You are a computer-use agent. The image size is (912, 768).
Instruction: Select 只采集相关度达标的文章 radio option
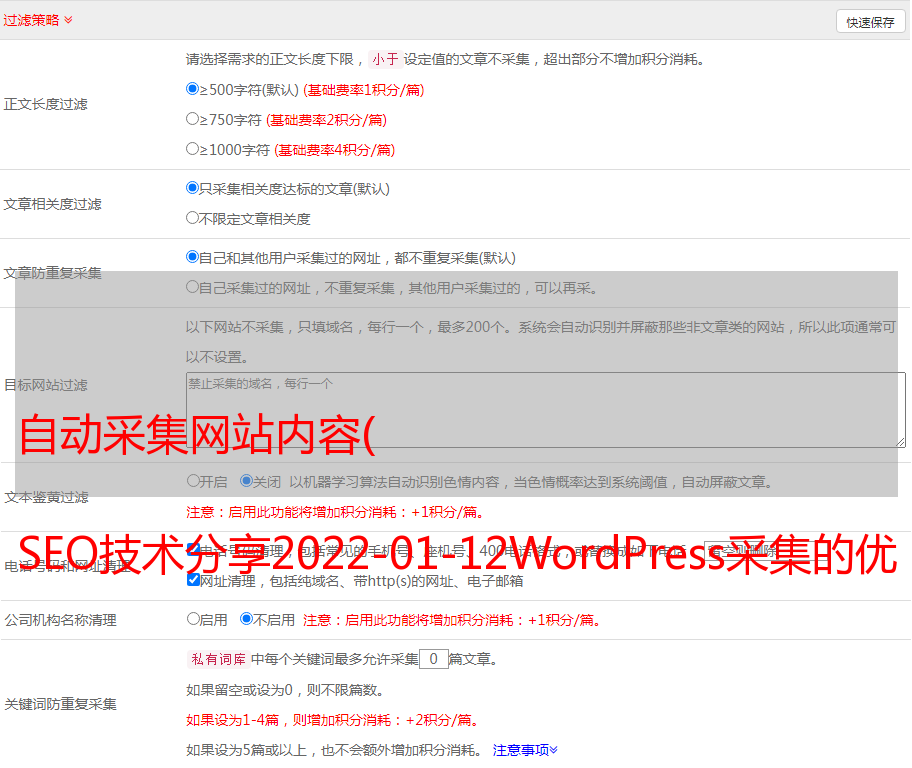click(193, 188)
